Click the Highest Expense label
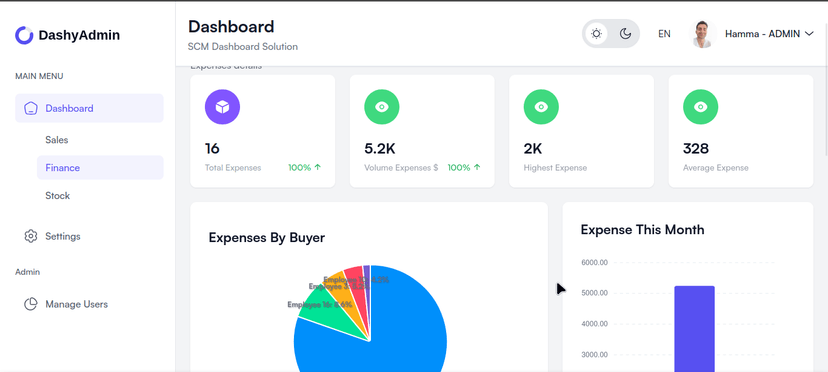The image size is (828, 372). click(x=555, y=168)
